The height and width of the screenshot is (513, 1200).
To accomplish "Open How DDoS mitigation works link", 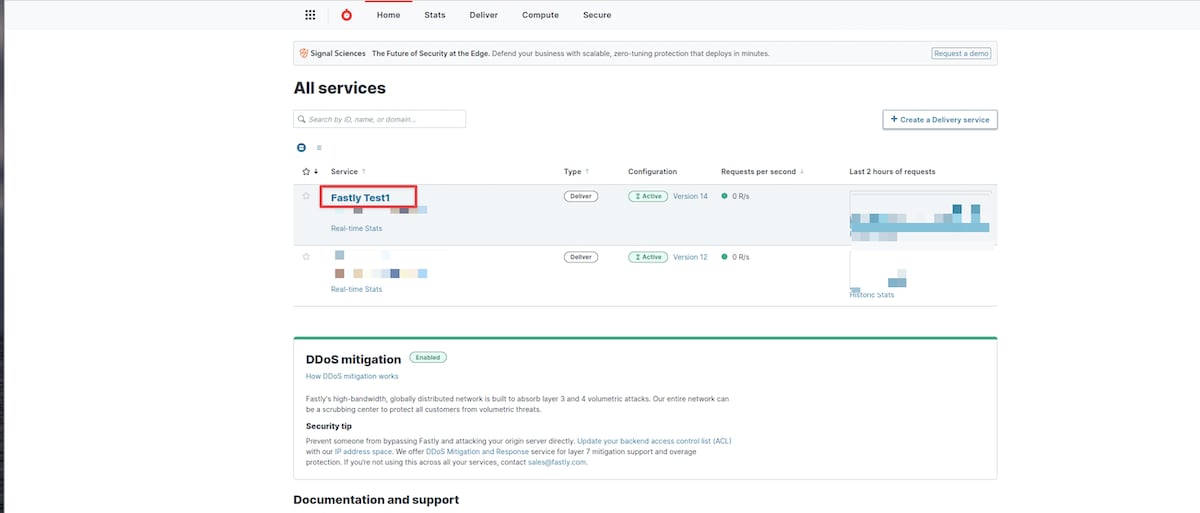I will [x=352, y=376].
